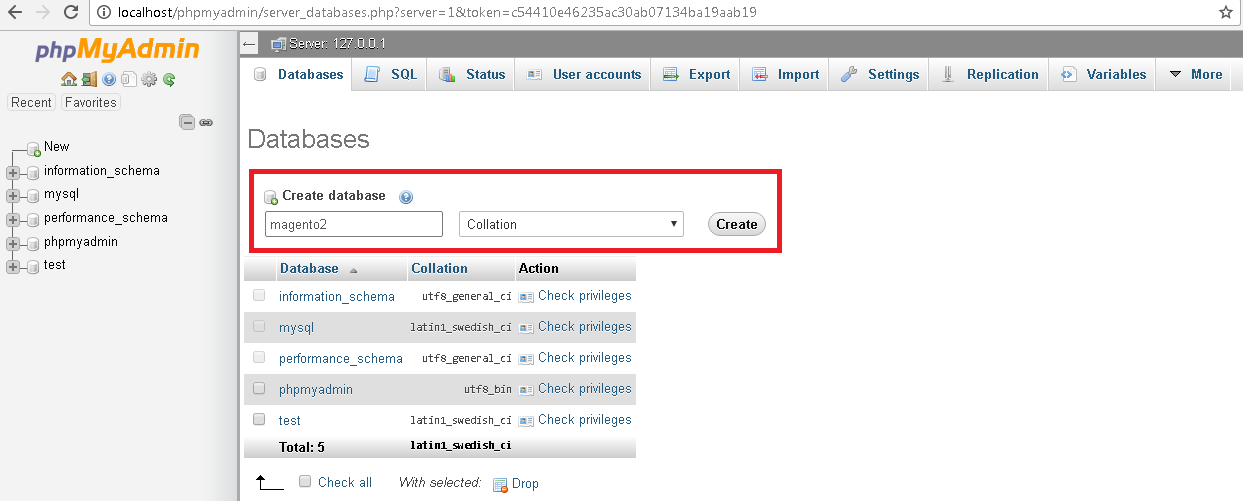The height and width of the screenshot is (501, 1243).
Task: Open the Replication tab
Action: [x=988, y=75]
